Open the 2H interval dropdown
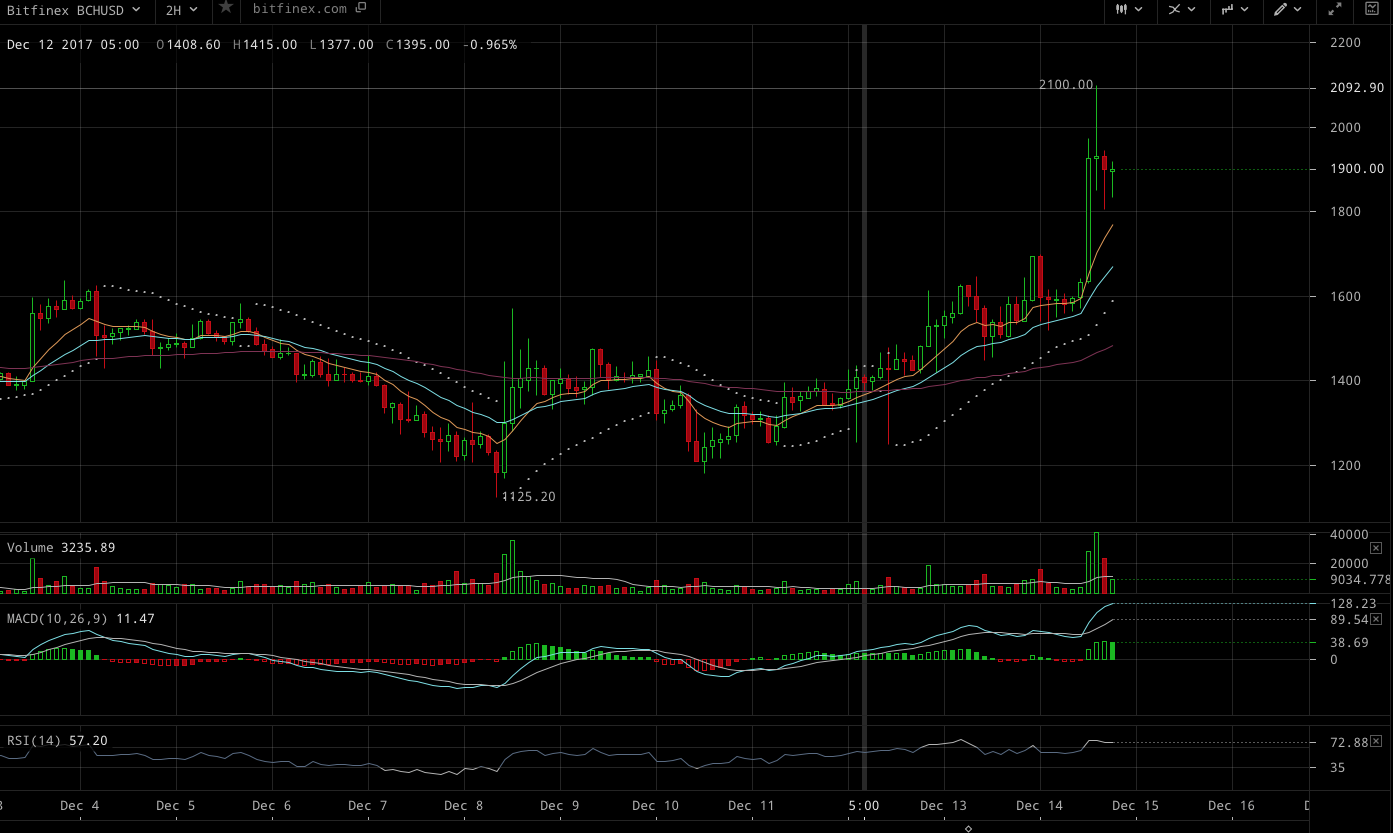 [182, 9]
